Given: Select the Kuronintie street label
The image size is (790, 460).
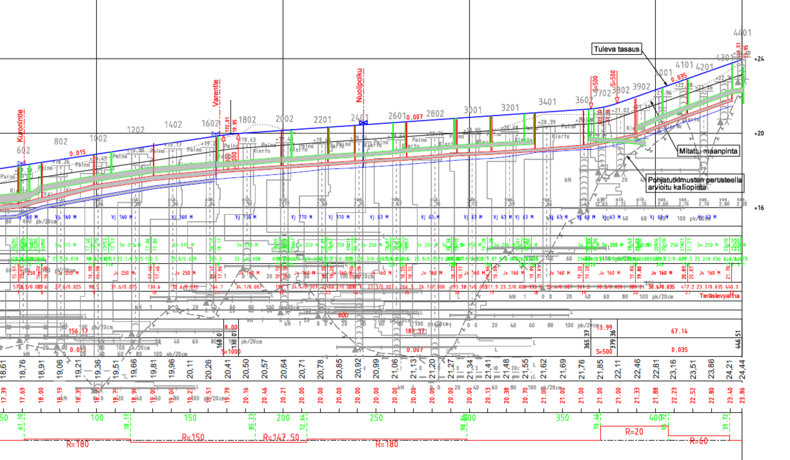Looking at the screenshot, I should [x=21, y=125].
